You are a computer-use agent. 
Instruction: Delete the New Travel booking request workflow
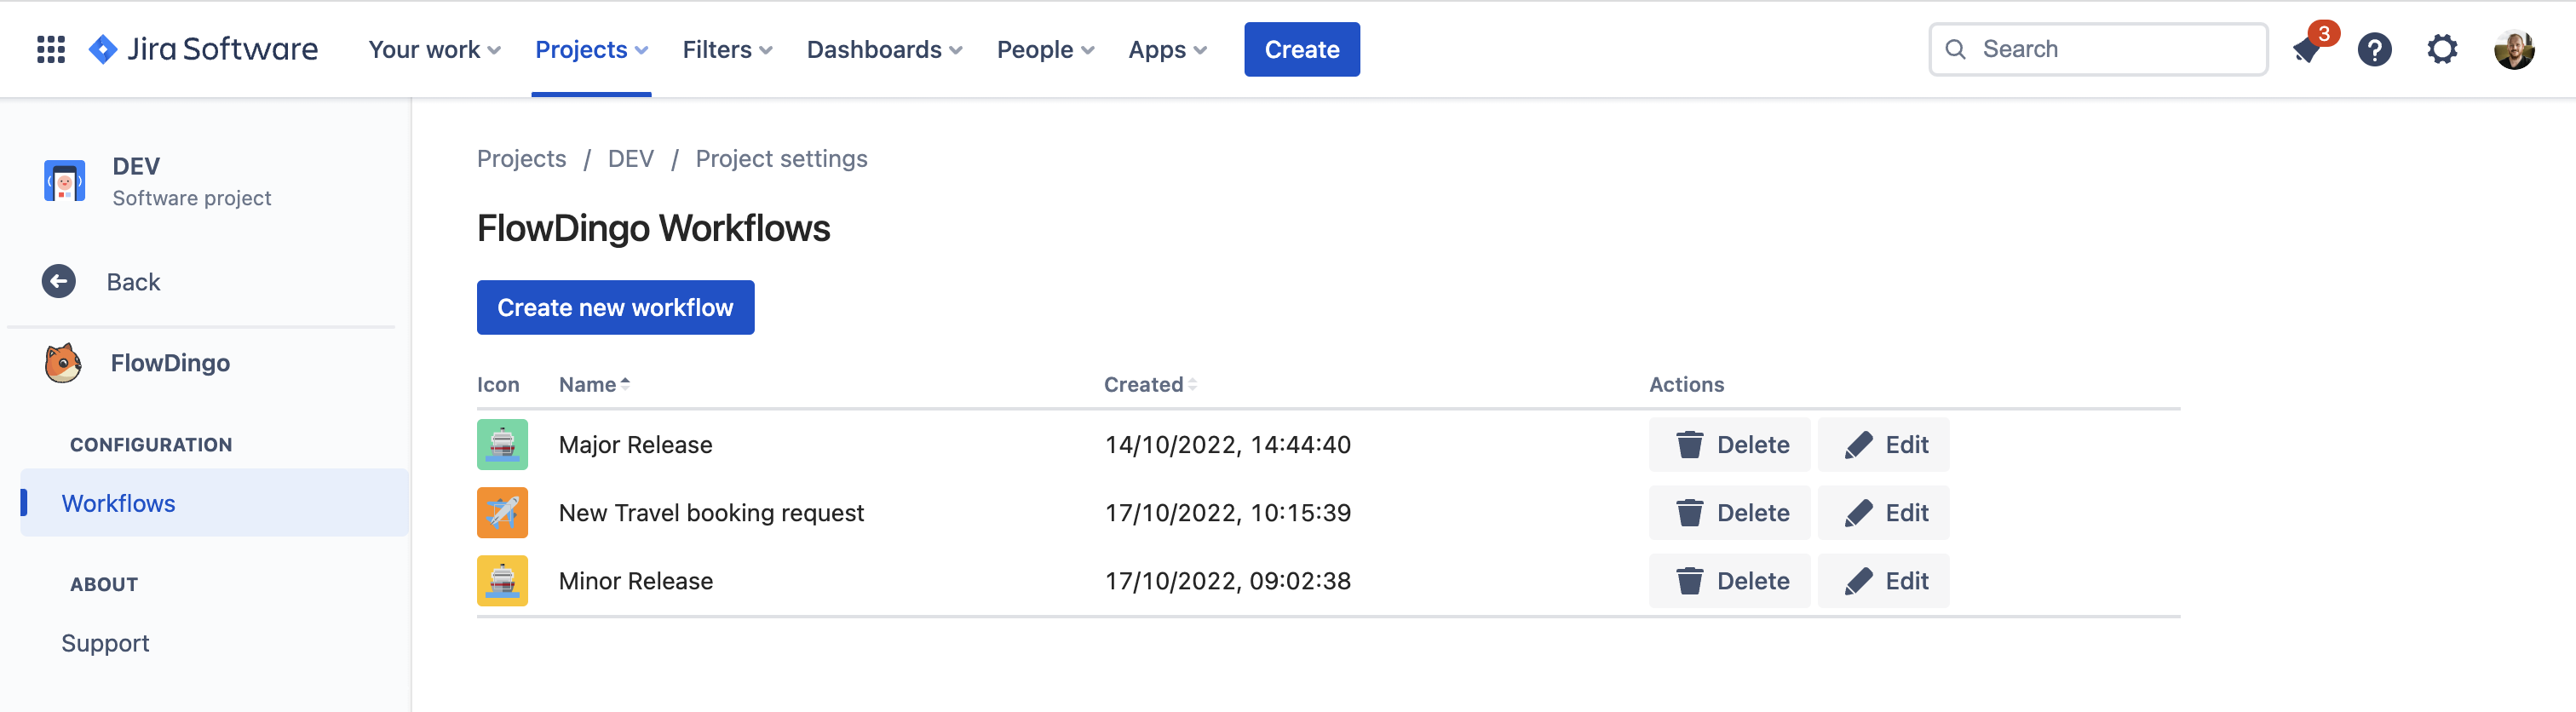pyautogui.click(x=1730, y=513)
